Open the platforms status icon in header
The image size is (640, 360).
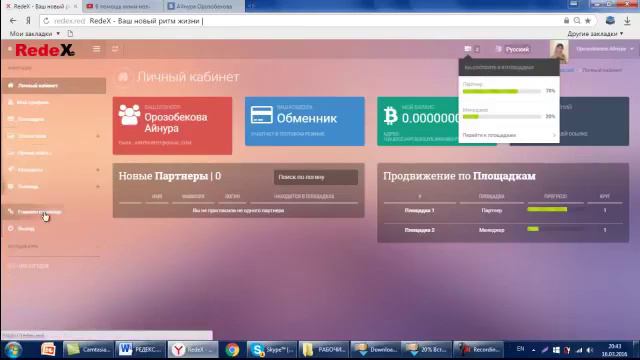468,49
